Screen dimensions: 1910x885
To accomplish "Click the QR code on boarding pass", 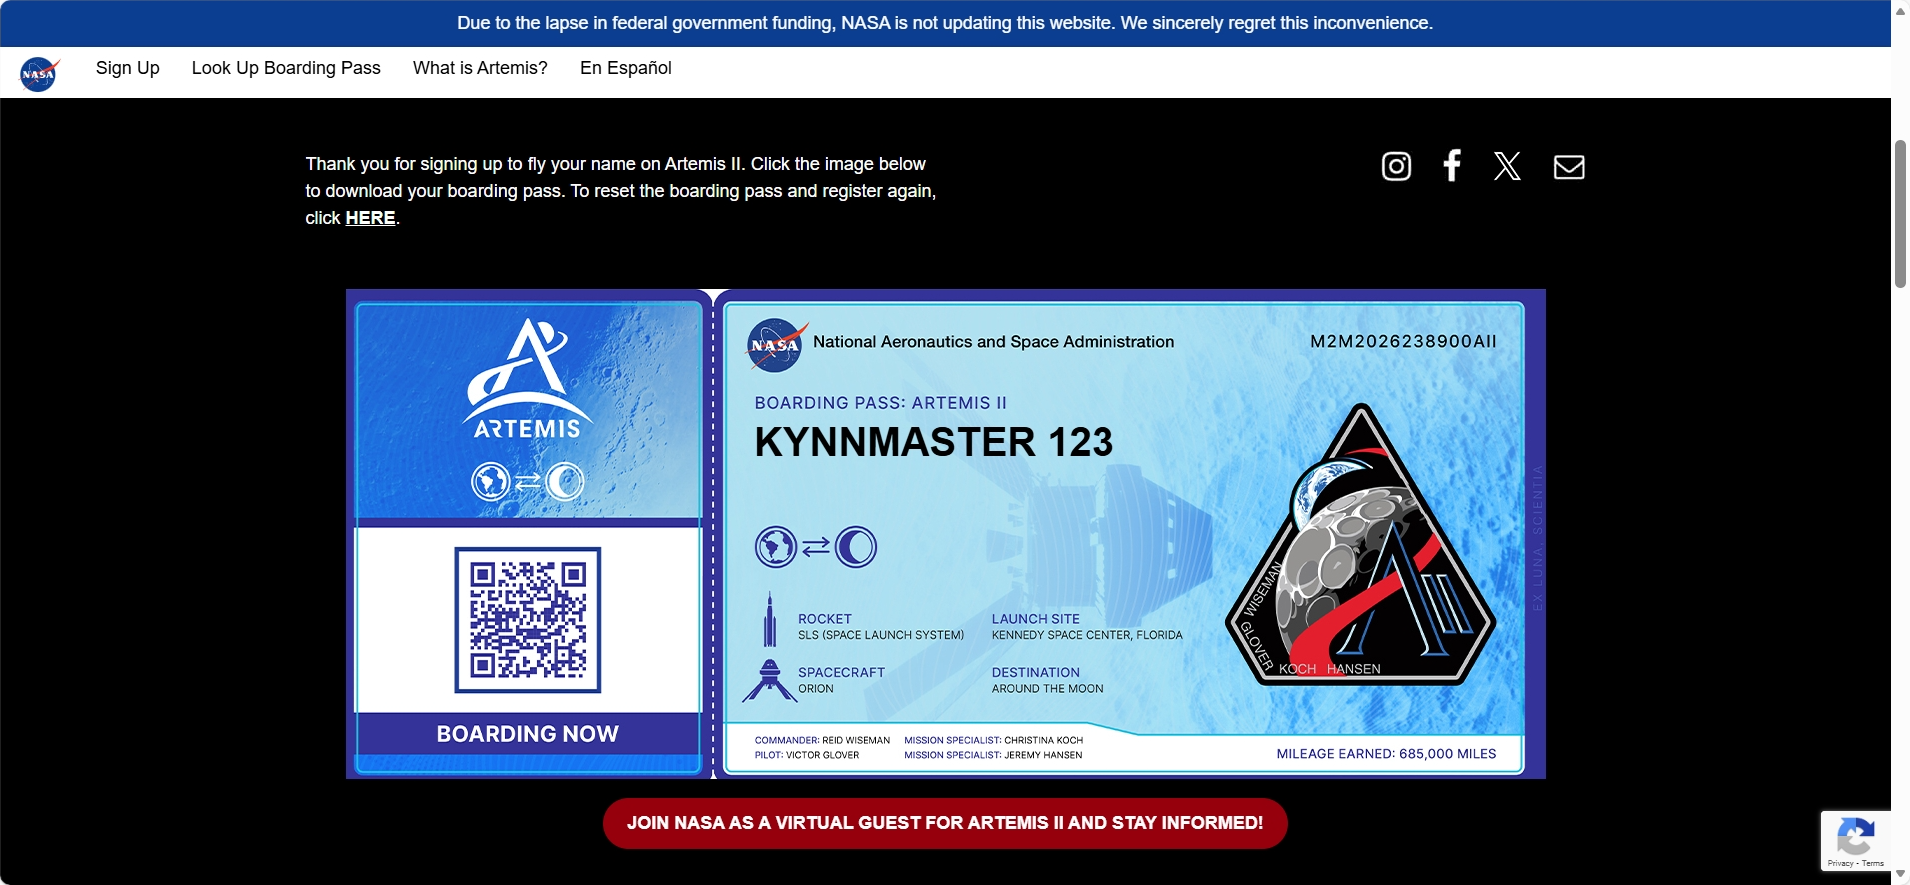I will pos(528,620).
